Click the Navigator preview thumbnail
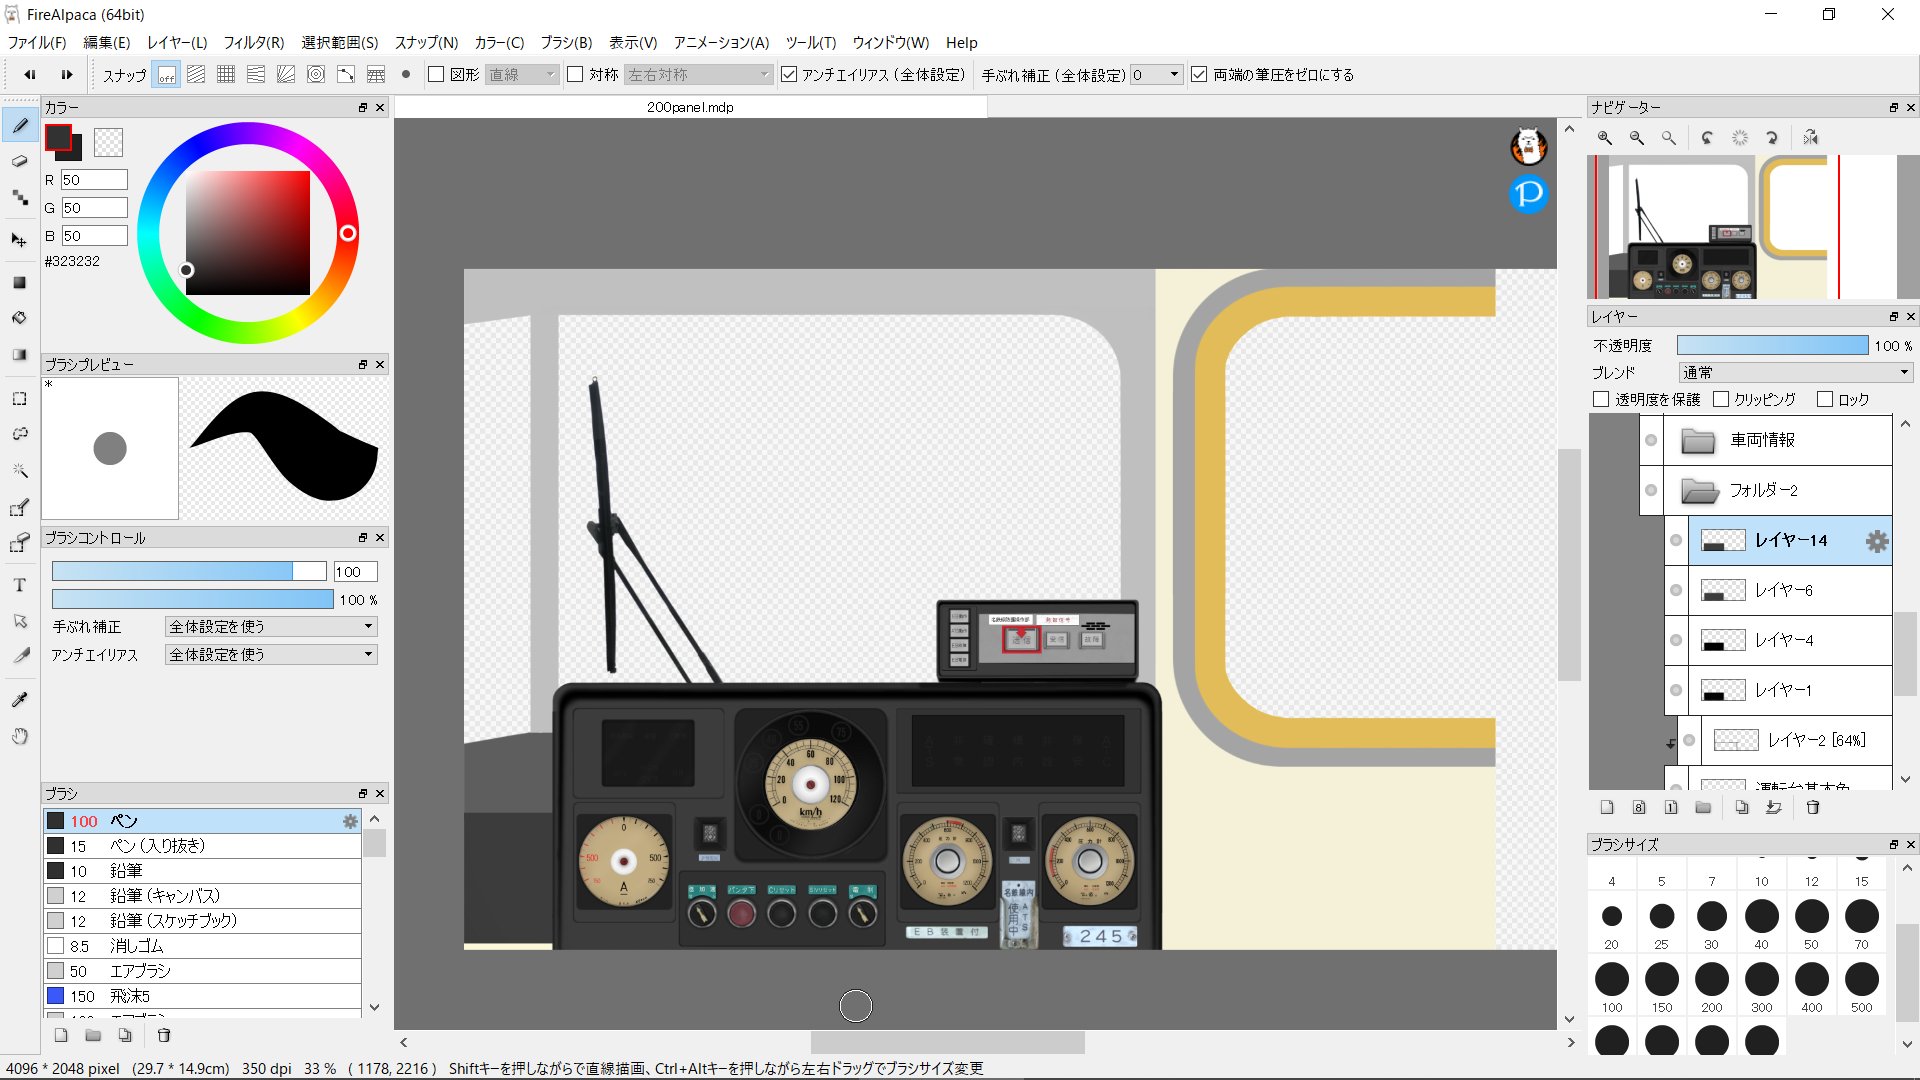The image size is (1920, 1080). pos(1742,227)
